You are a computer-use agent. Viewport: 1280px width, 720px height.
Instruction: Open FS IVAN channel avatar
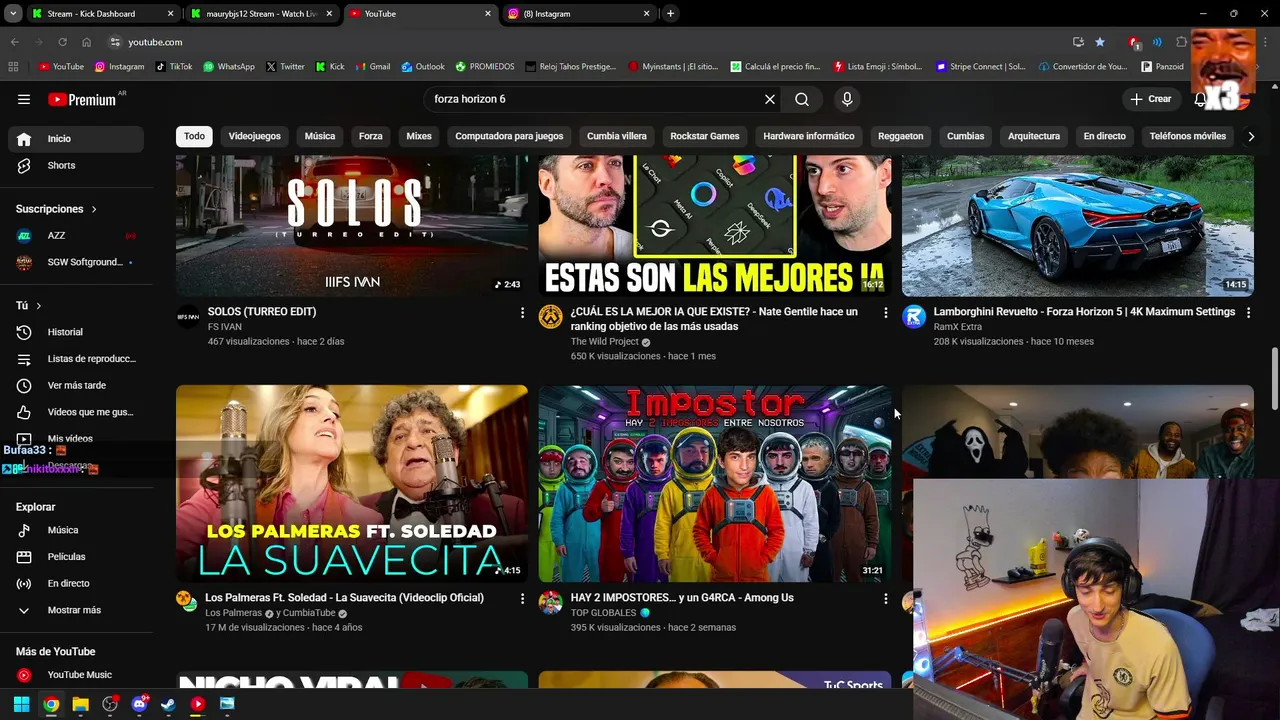coord(188,317)
